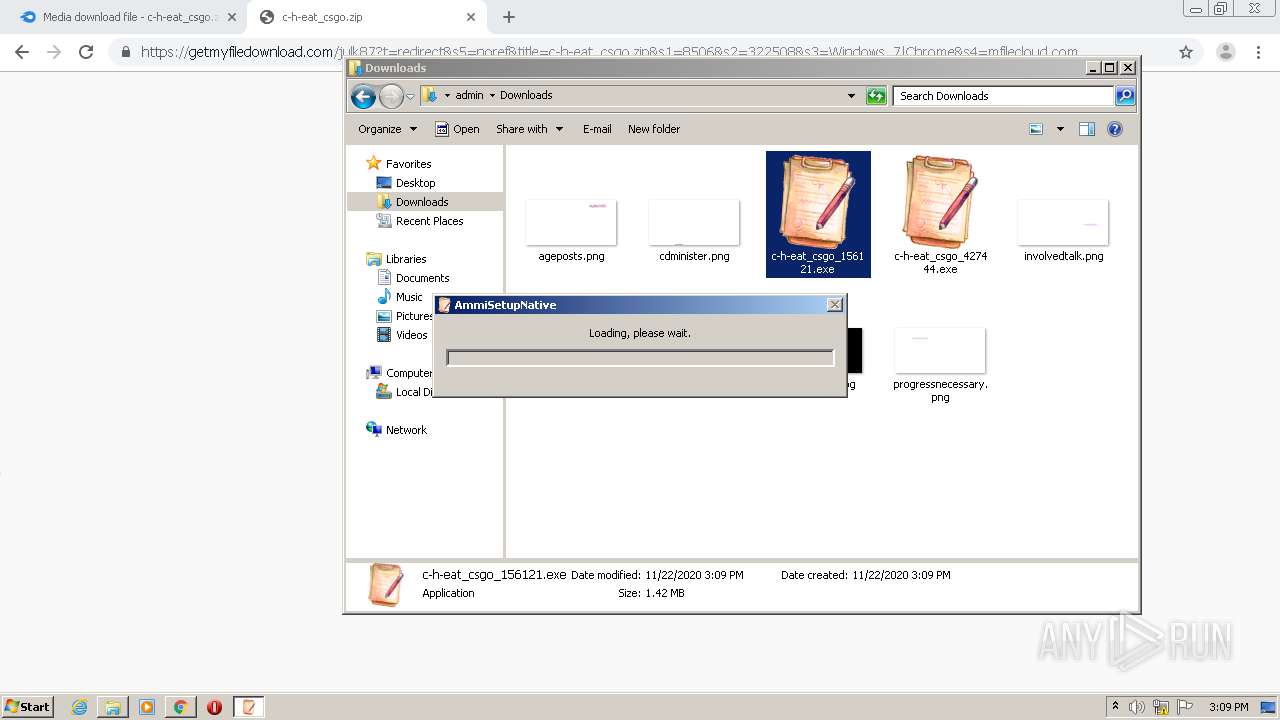The height and width of the screenshot is (720, 1280).
Task: Click New folder in the toolbar
Action: [x=654, y=129]
